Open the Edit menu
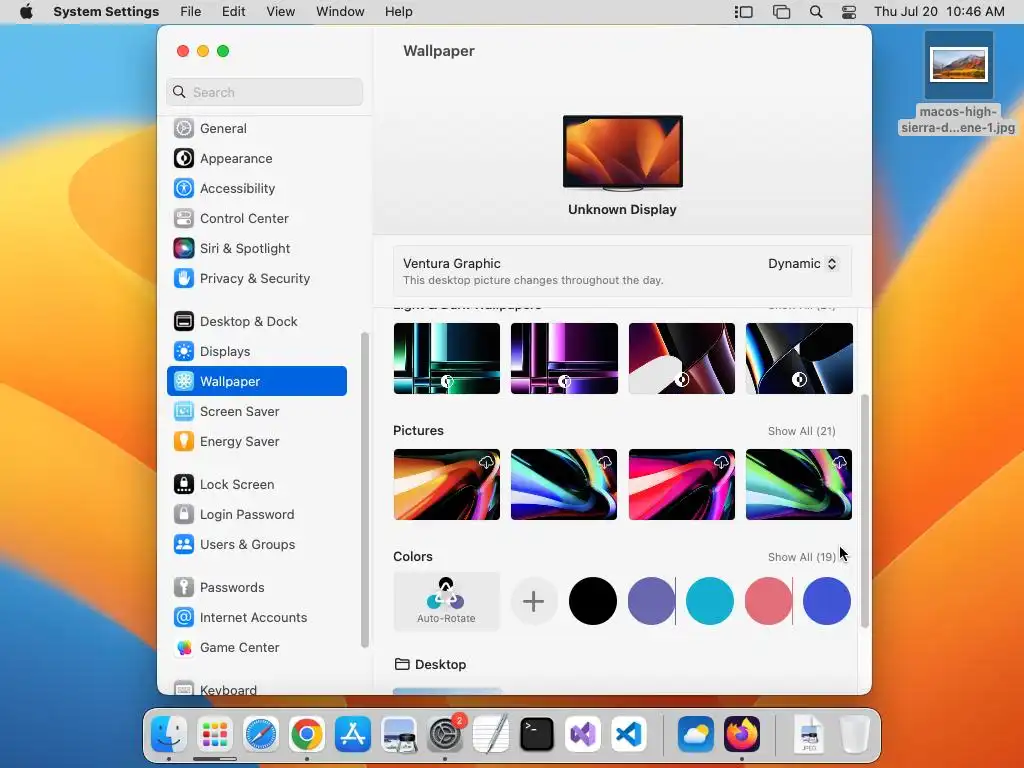This screenshot has width=1024, height=768. pyautogui.click(x=233, y=12)
